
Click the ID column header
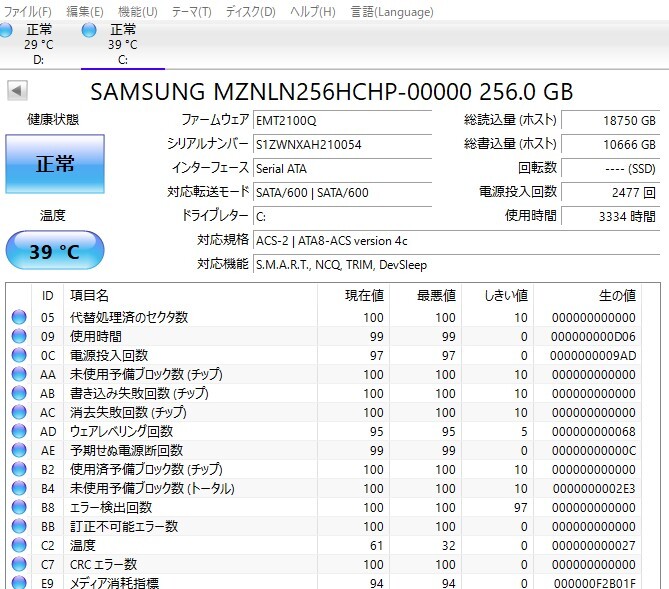pos(47,295)
